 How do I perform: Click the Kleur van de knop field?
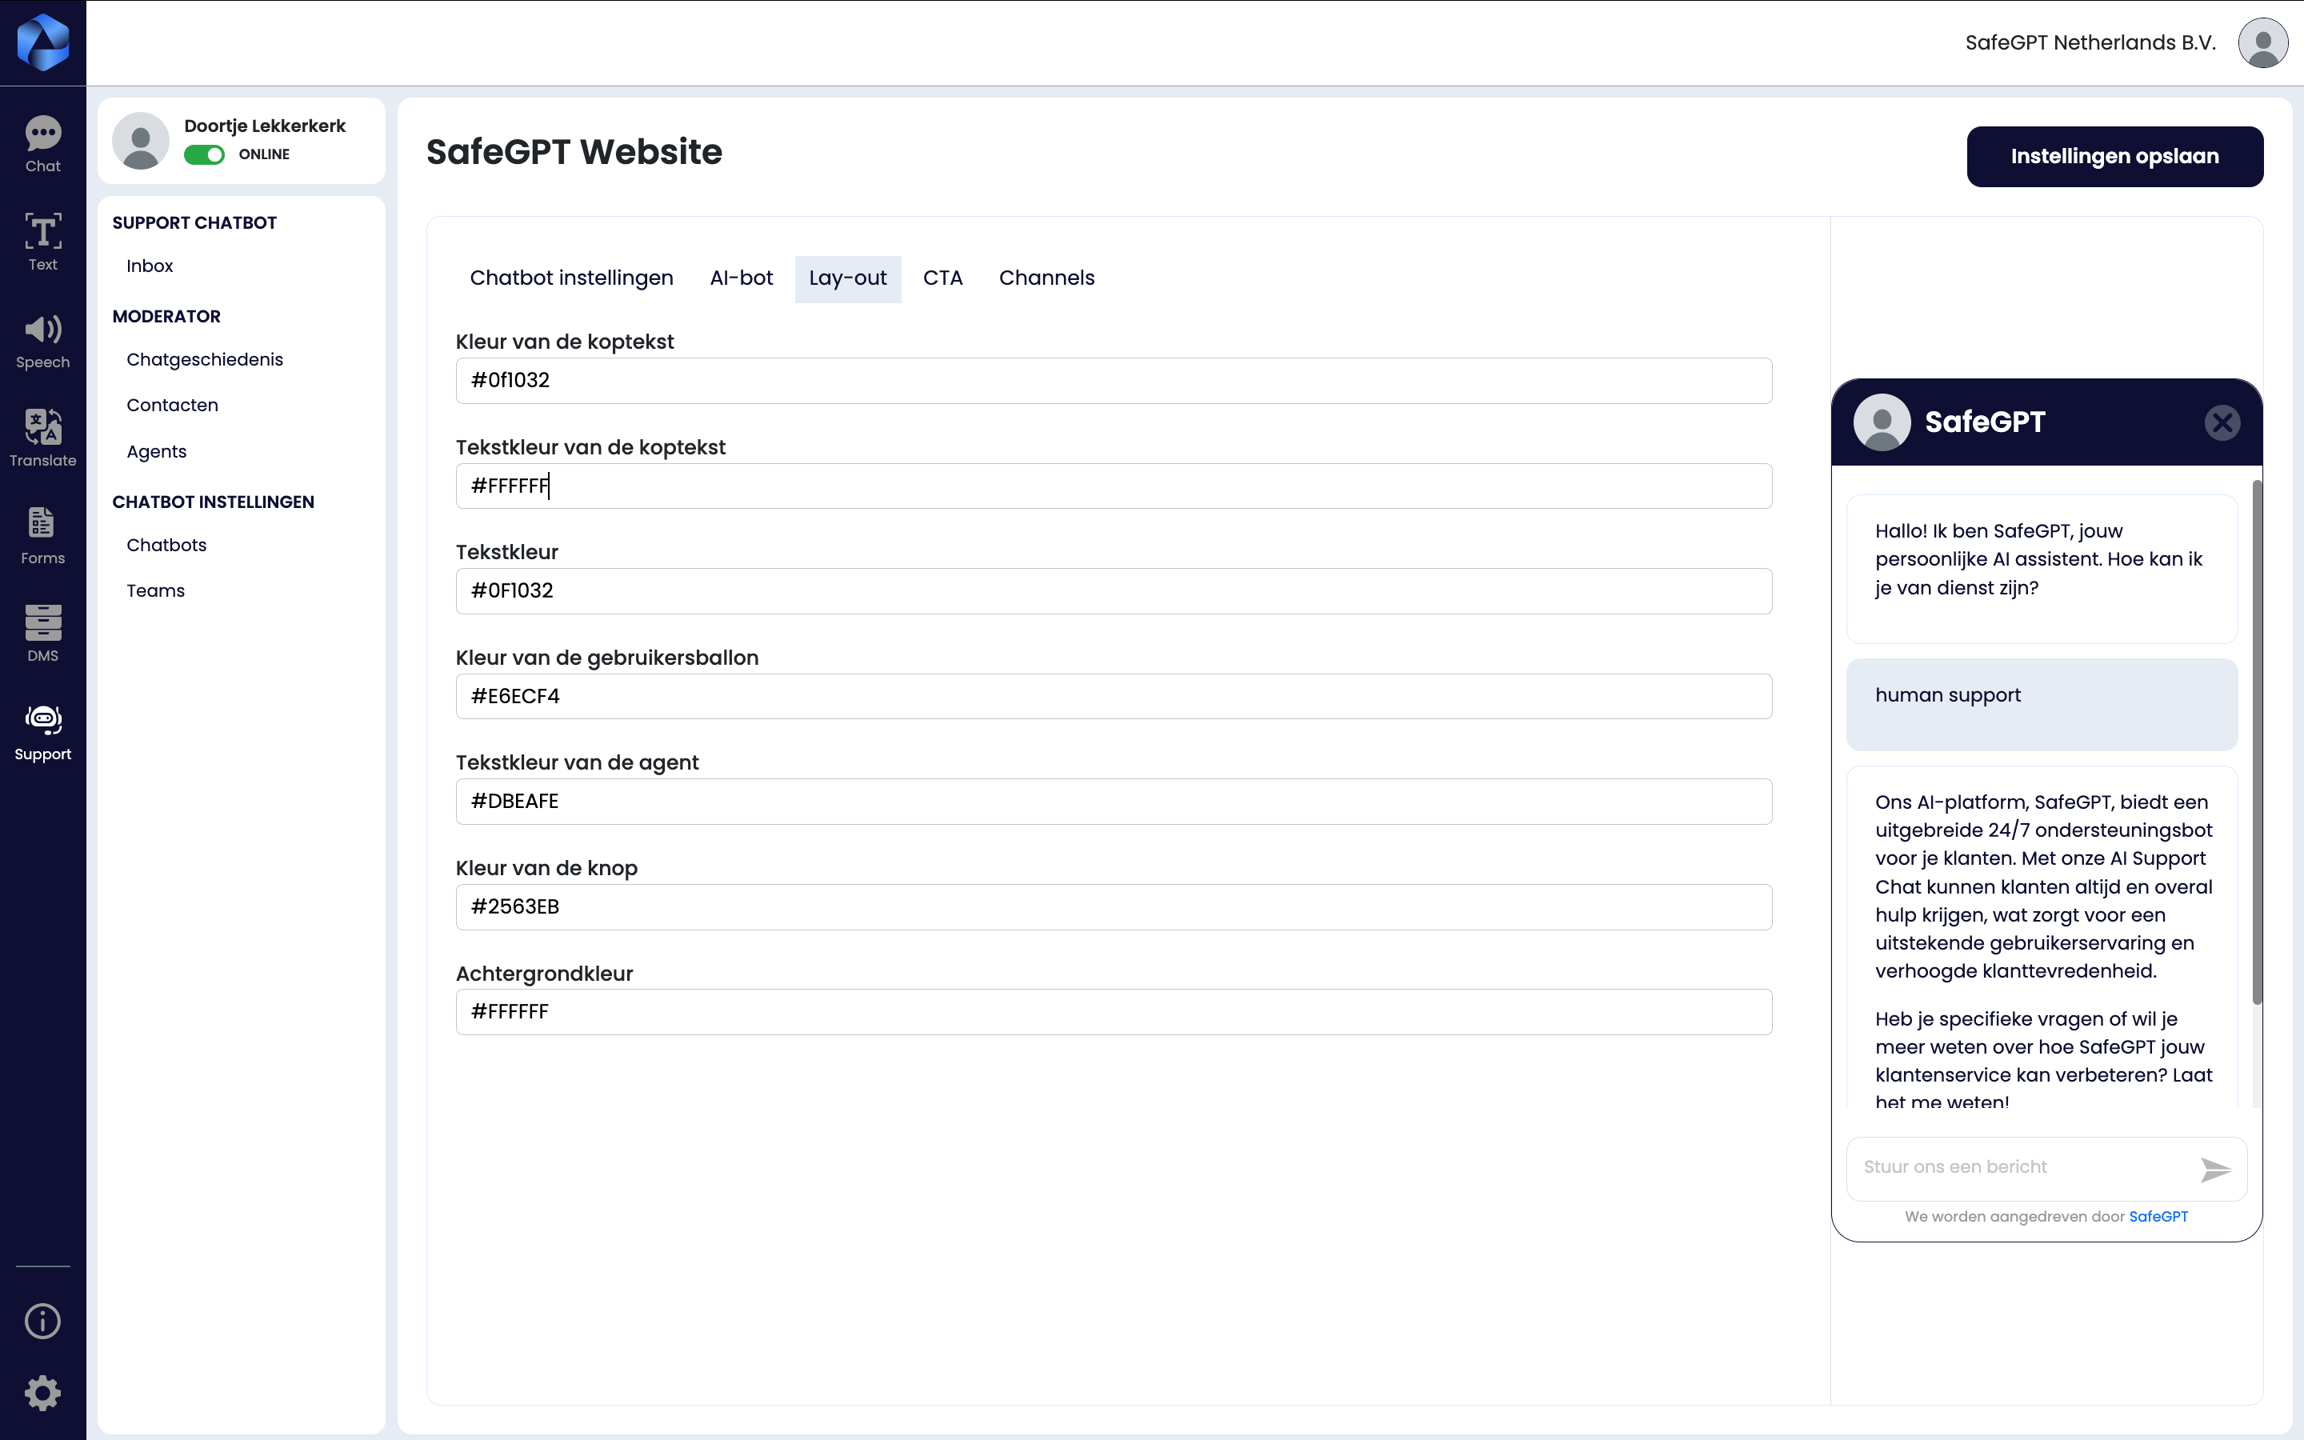tap(1113, 906)
